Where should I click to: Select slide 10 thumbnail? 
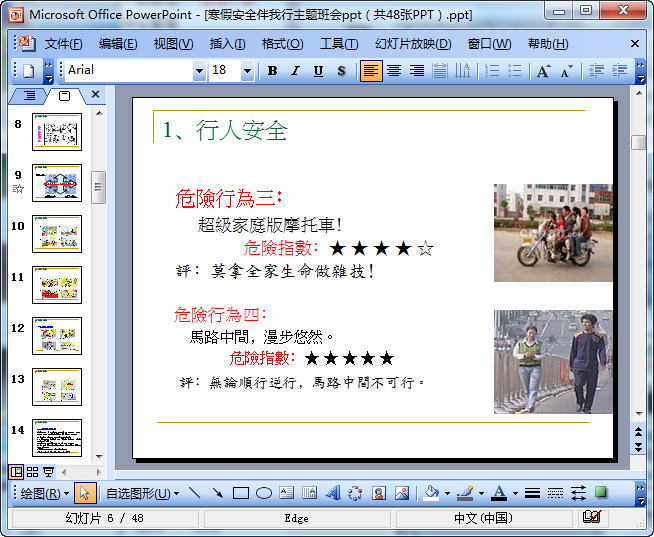coord(57,234)
